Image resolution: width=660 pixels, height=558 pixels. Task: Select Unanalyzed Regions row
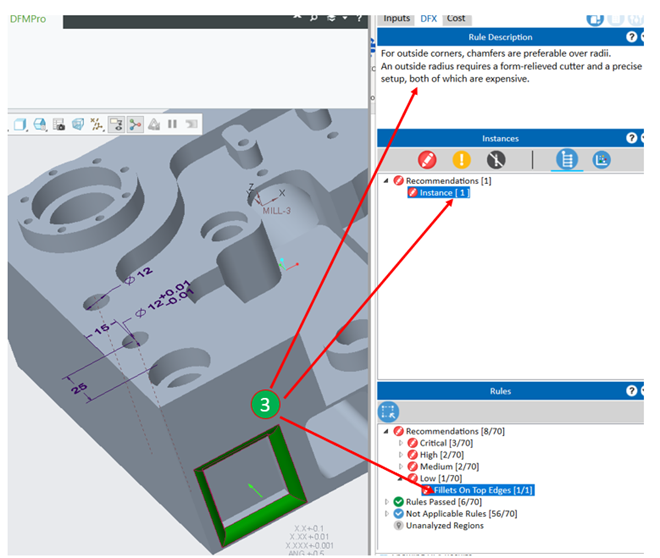pyautogui.click(x=439, y=525)
